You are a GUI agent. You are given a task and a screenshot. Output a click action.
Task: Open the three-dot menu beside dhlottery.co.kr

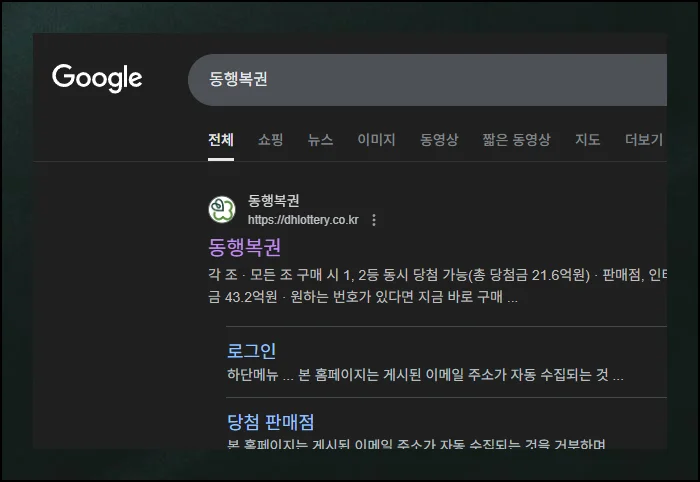(x=374, y=220)
